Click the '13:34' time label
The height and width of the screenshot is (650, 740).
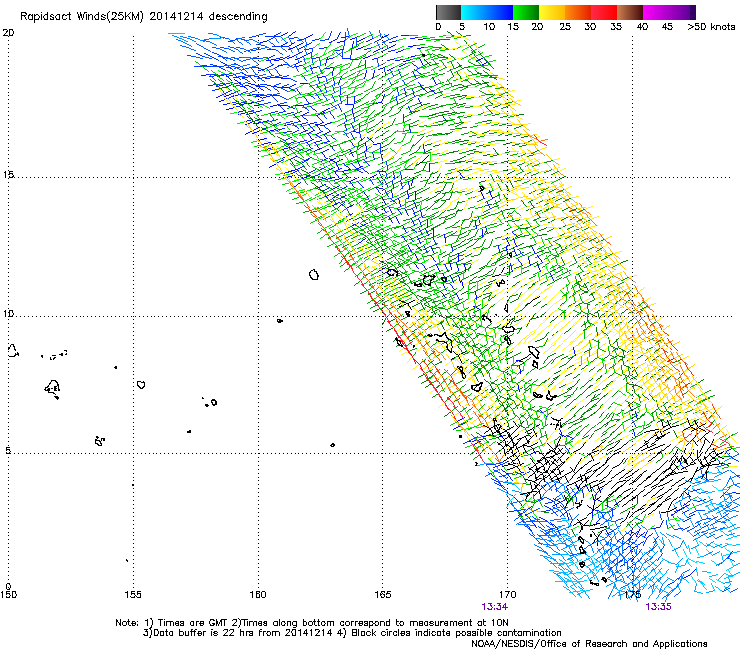coord(495,607)
